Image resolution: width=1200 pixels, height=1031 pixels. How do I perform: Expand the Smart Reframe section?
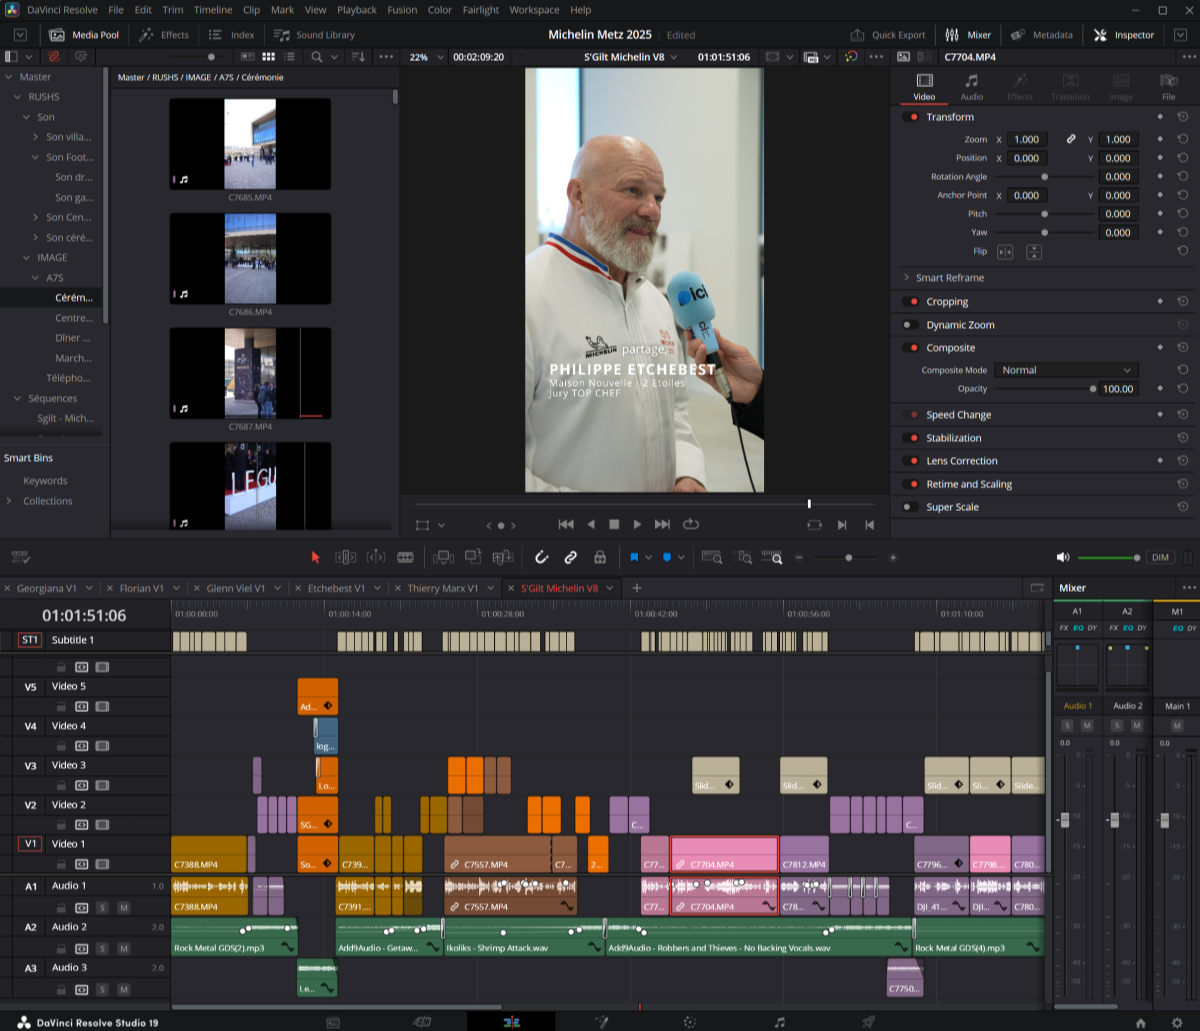[905, 278]
